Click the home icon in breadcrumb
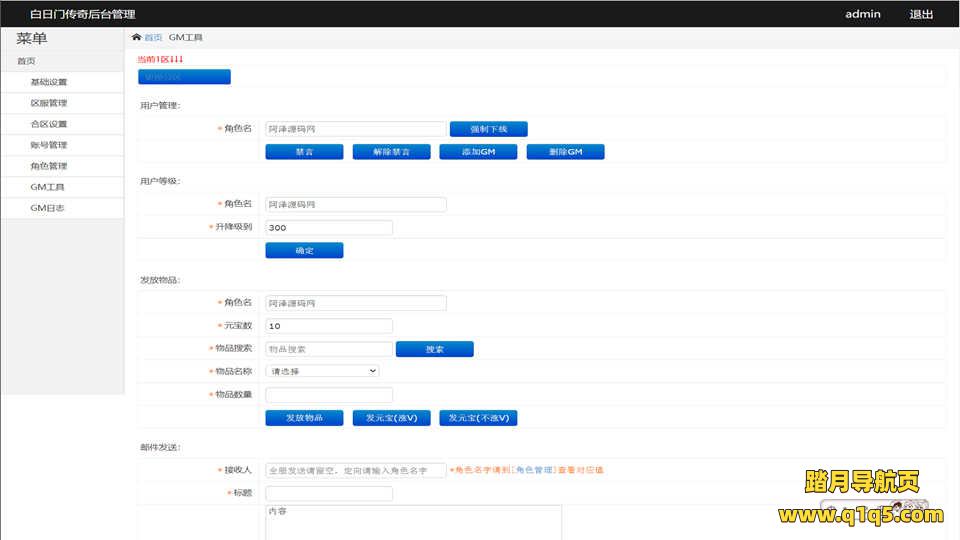The height and width of the screenshot is (540, 960). 136,37
